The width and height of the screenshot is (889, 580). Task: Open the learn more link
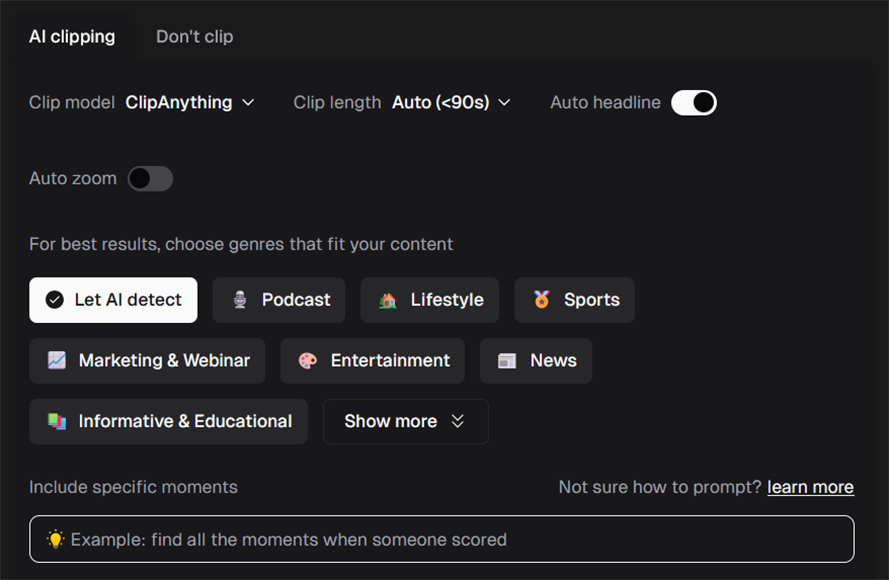[x=810, y=487]
